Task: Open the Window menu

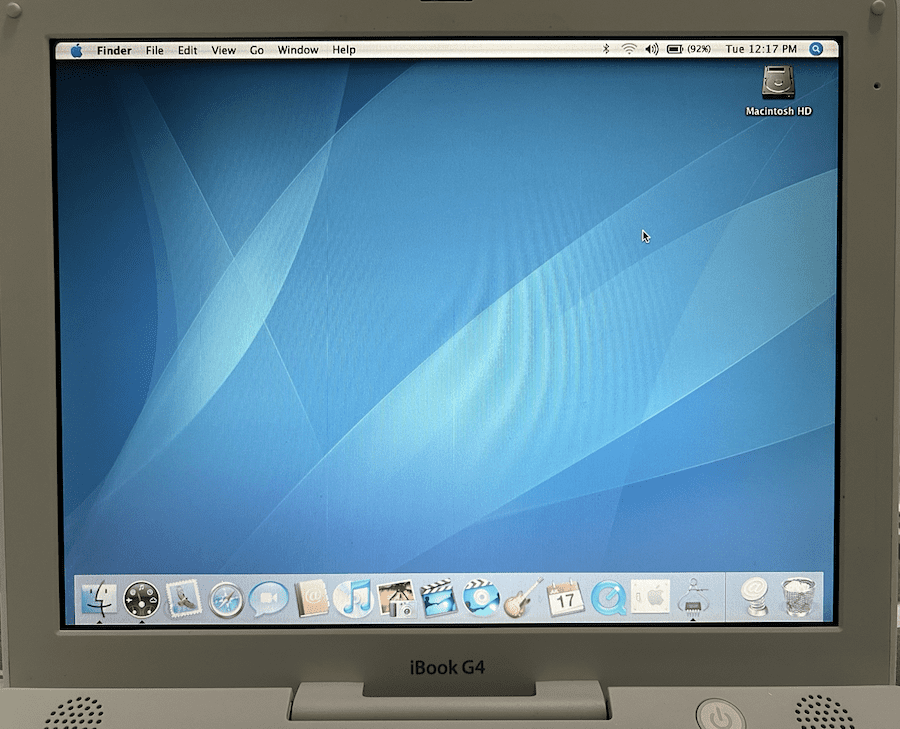Action: (298, 50)
